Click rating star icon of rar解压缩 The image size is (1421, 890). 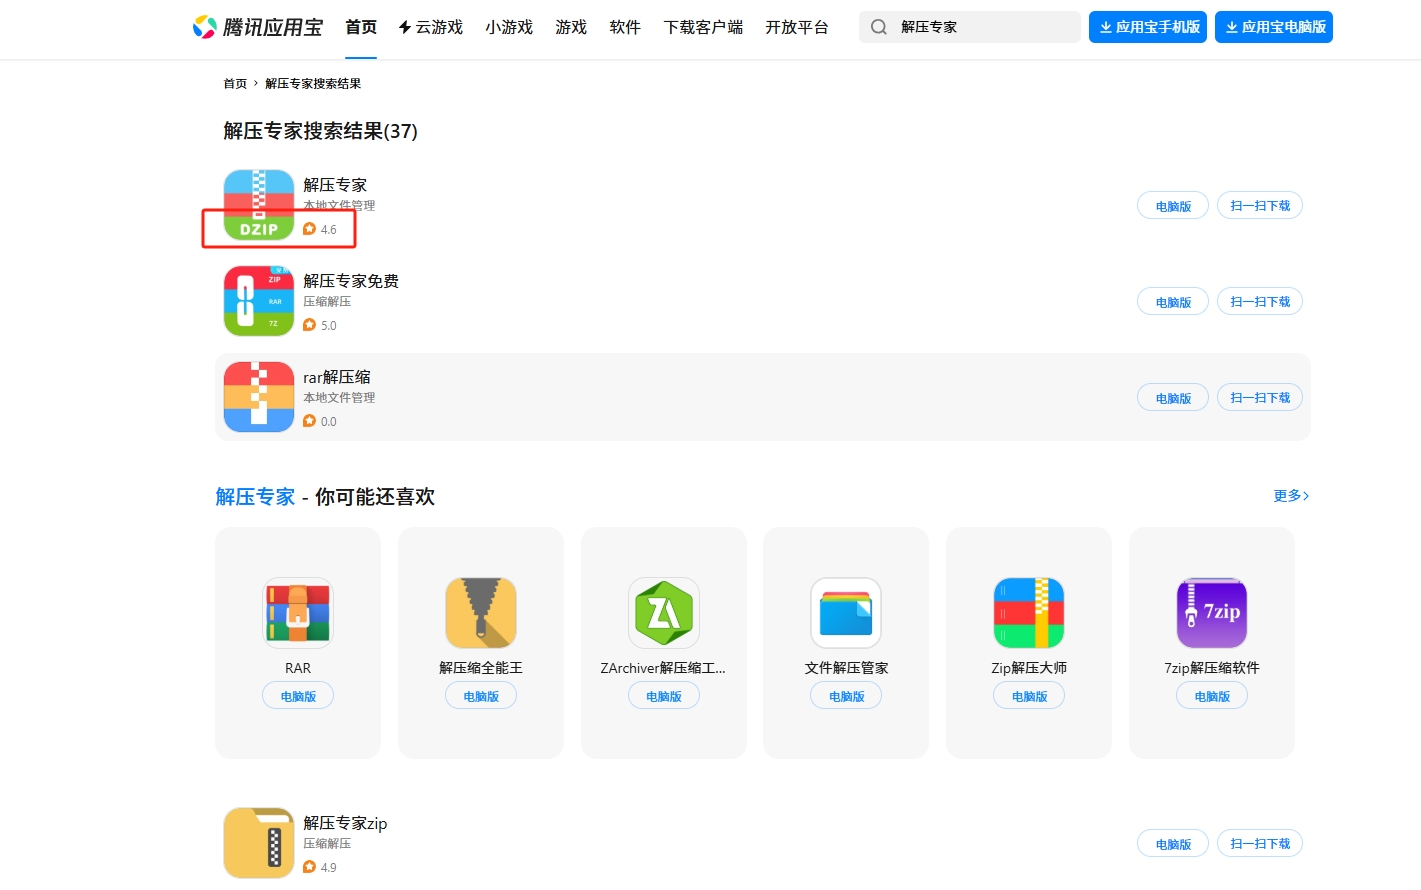(x=309, y=421)
